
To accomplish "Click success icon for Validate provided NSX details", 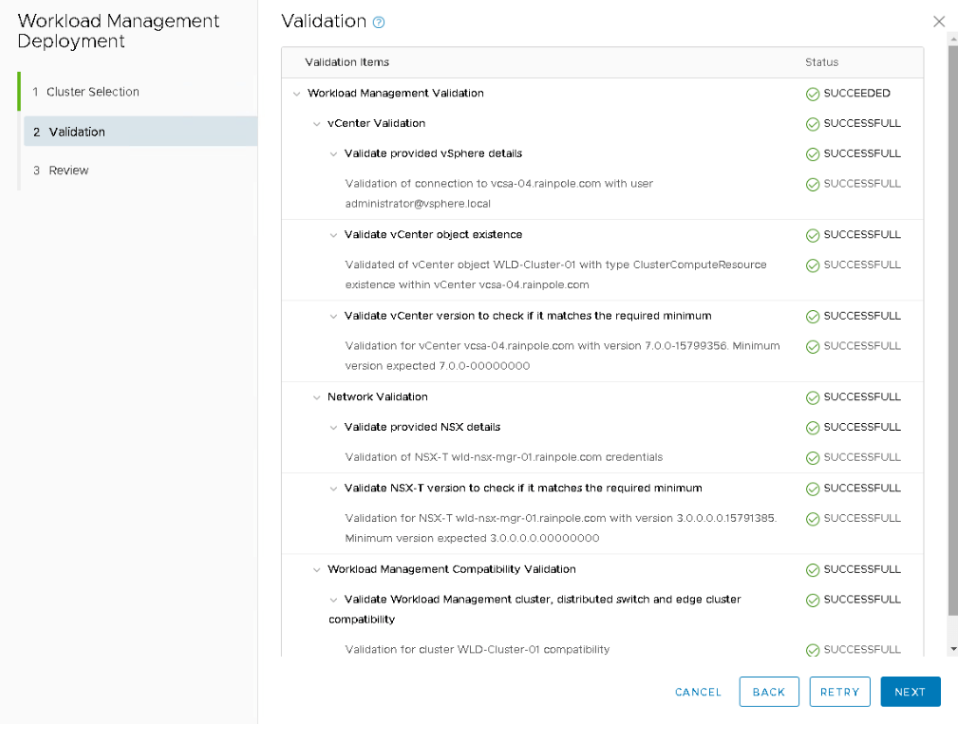I will tap(812, 428).
